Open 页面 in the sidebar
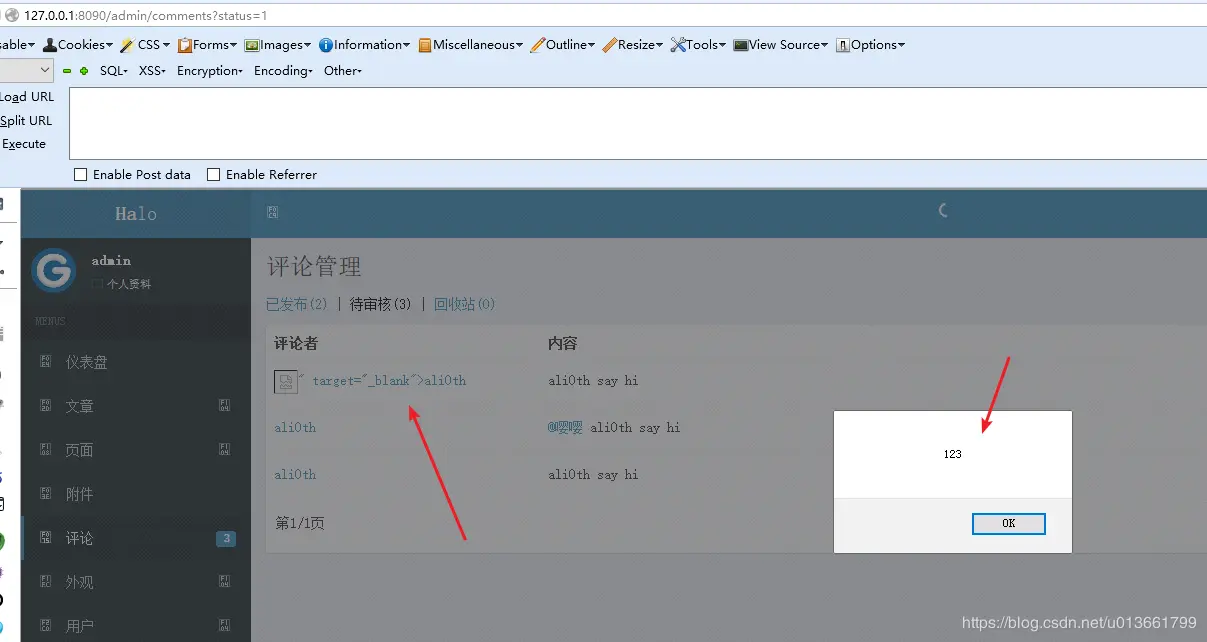This screenshot has width=1207, height=642. [79, 450]
